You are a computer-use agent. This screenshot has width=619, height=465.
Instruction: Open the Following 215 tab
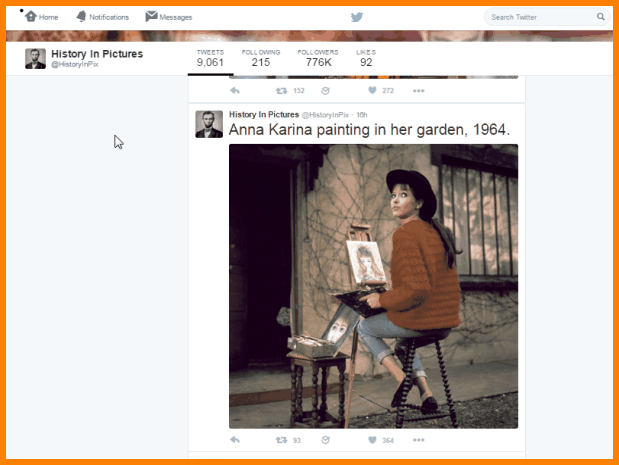260,58
